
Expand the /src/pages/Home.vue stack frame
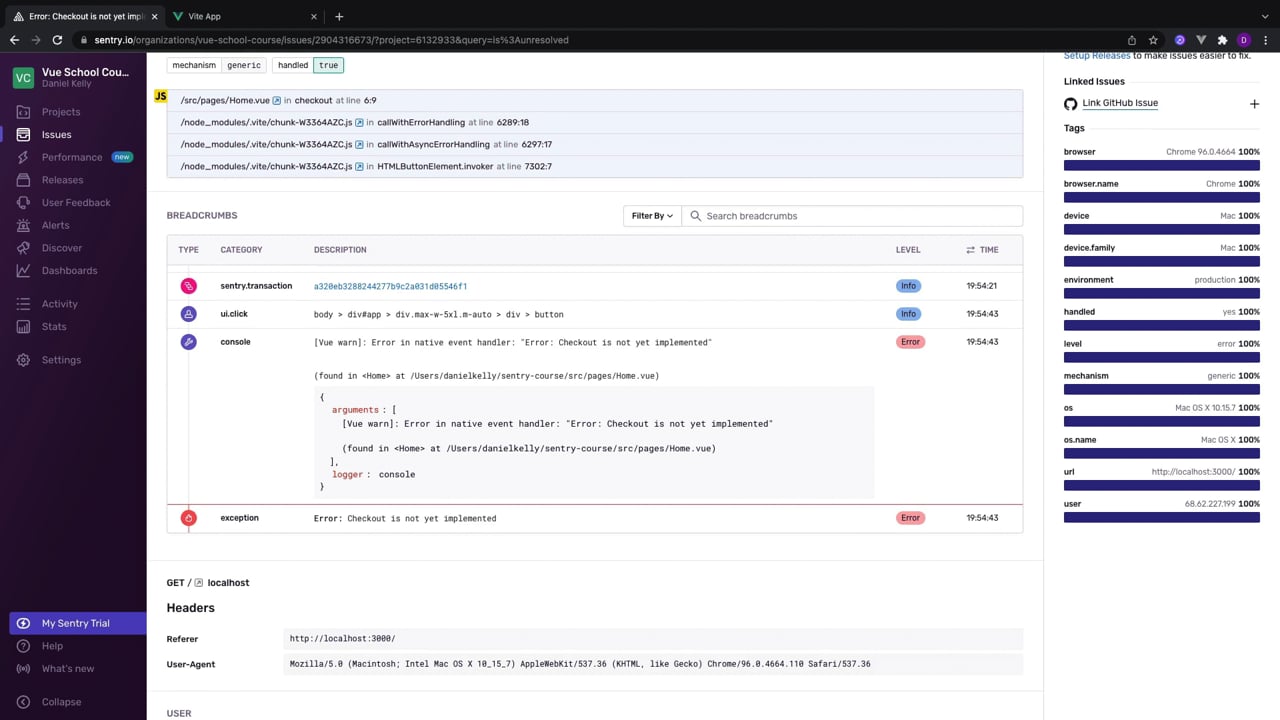(595, 101)
